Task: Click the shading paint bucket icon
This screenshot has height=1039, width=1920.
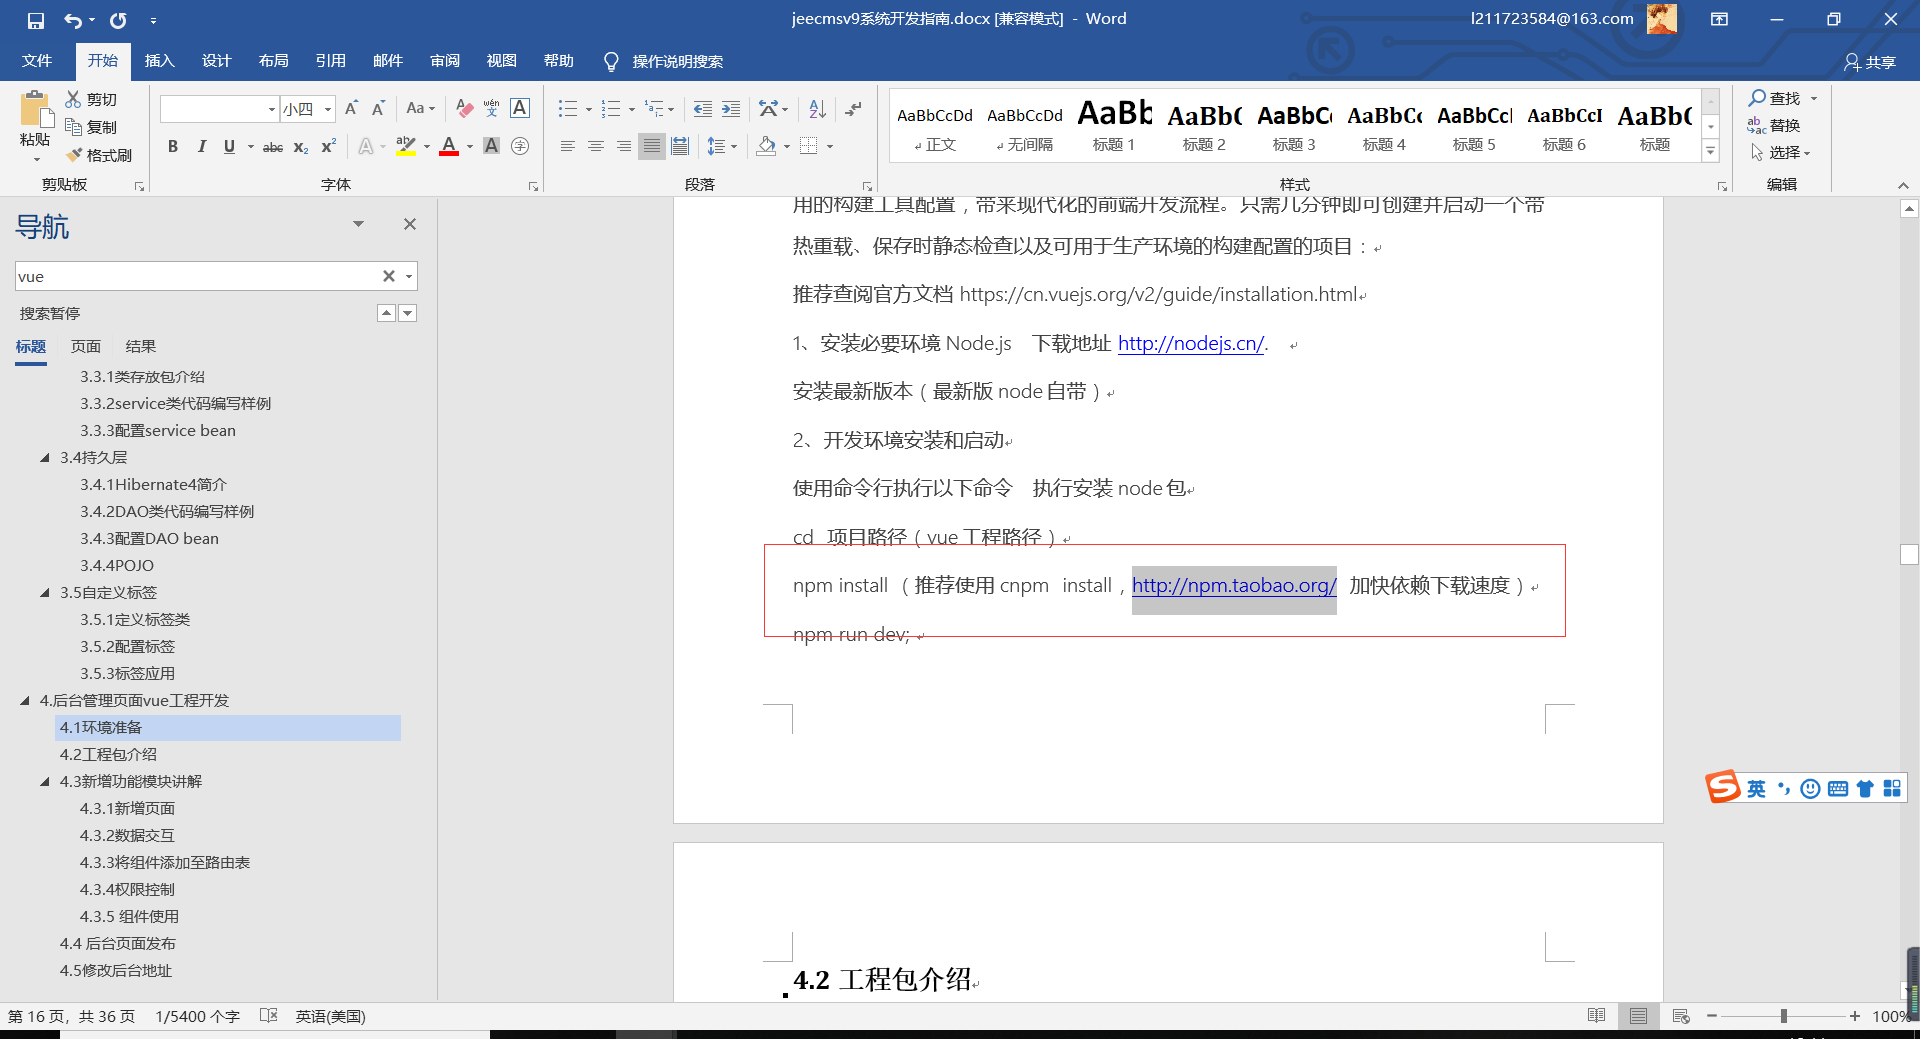Action: pos(766,146)
